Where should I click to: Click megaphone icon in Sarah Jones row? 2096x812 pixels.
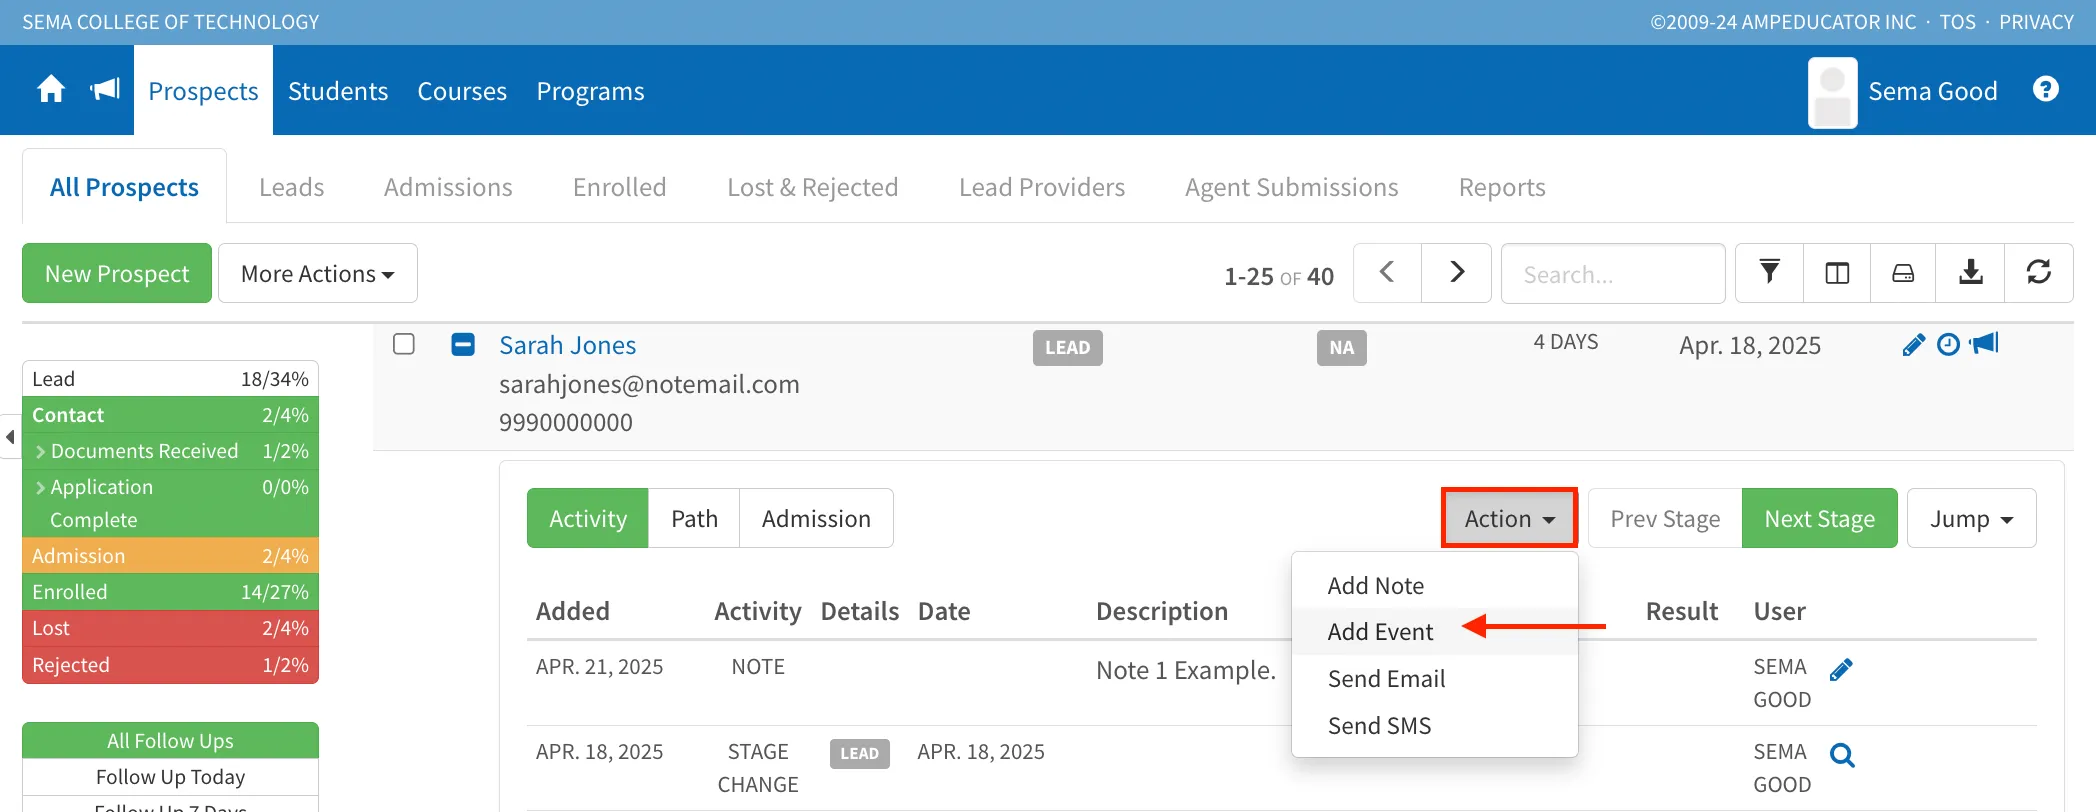[1984, 344]
